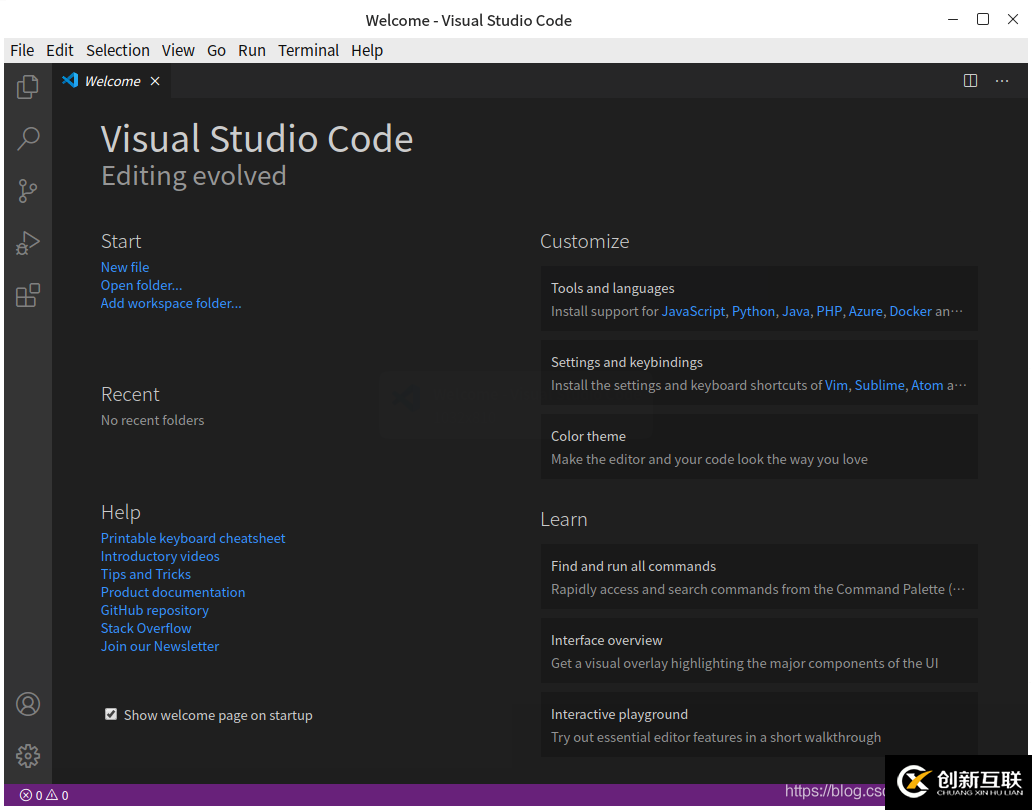Open the Extensions view icon
1032x810 pixels.
pos(28,295)
